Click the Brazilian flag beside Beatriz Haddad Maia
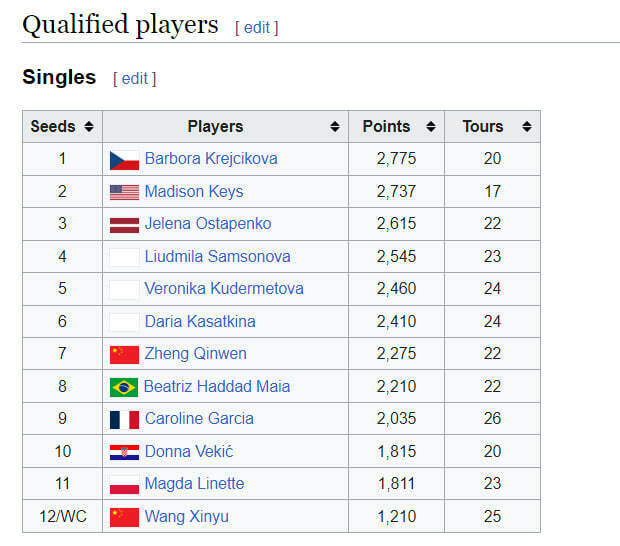This screenshot has width=620, height=546. click(x=124, y=387)
